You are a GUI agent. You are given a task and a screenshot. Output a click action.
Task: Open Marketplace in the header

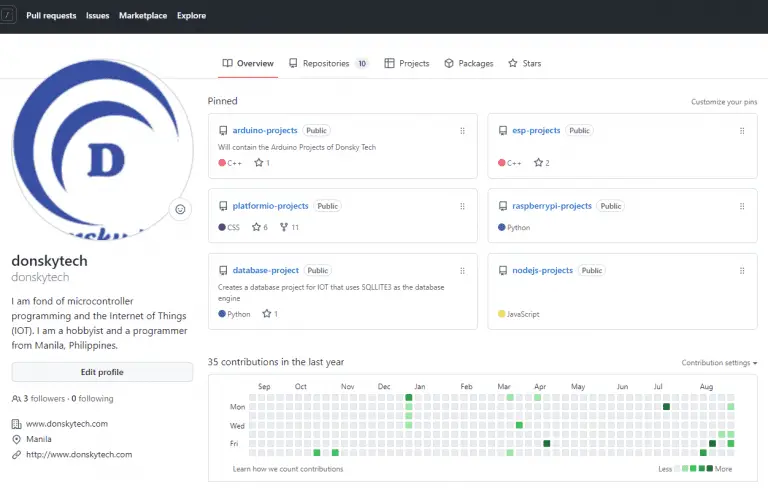pyautogui.click(x=143, y=16)
